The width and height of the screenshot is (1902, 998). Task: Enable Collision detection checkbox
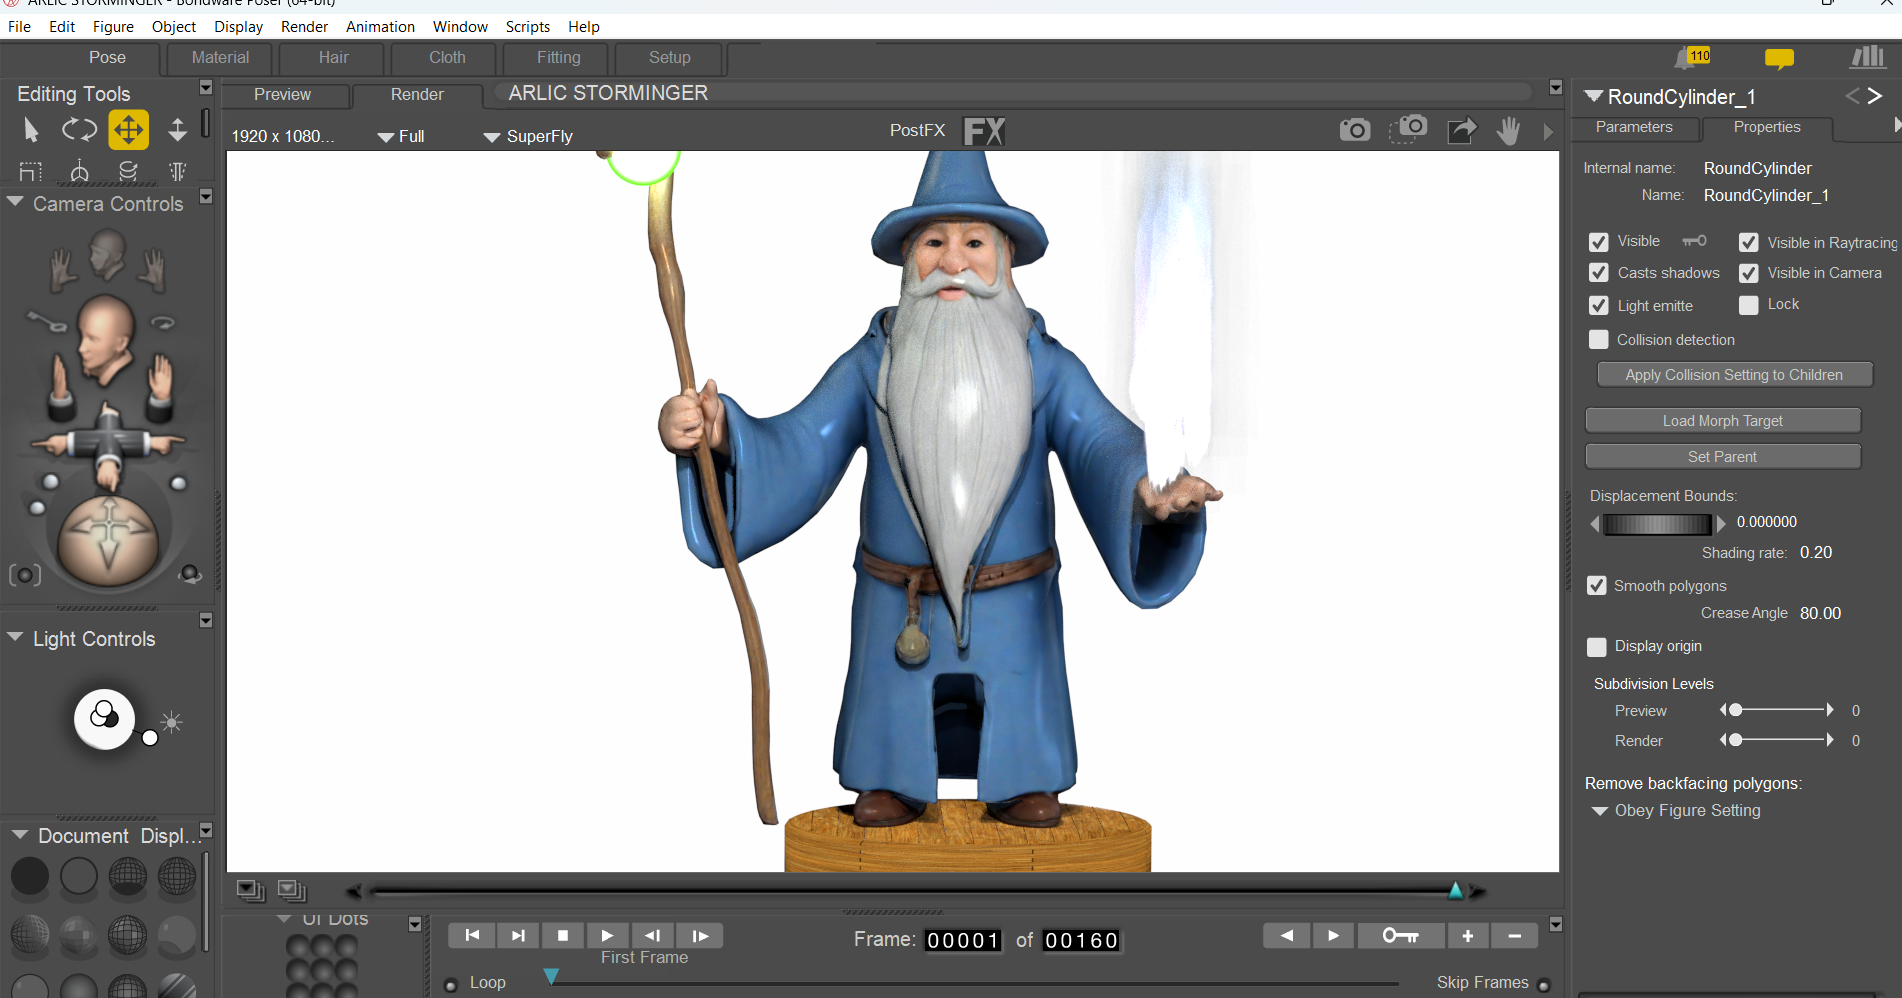[1598, 340]
